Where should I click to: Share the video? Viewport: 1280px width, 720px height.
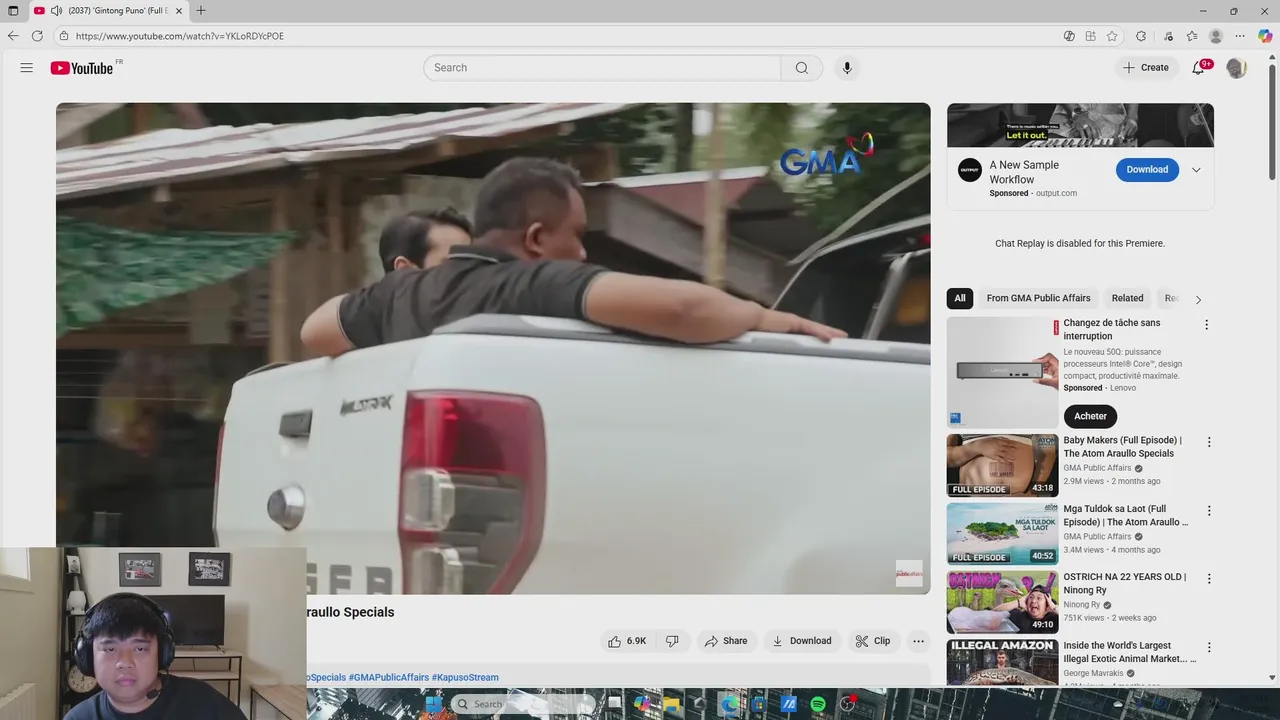pyautogui.click(x=726, y=641)
